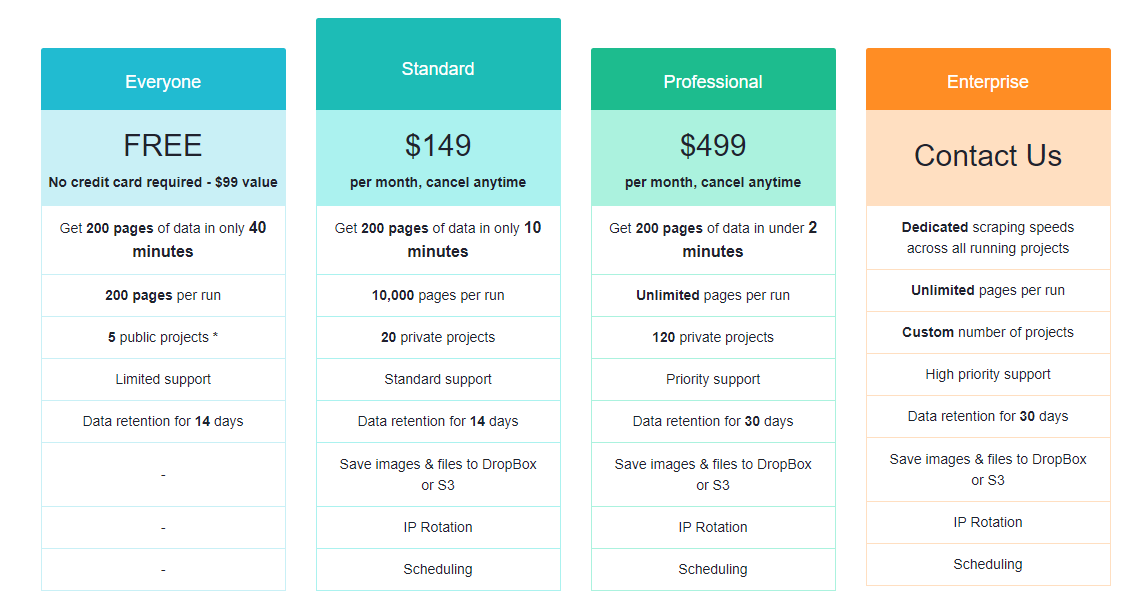Select the Everyone plan header

[x=163, y=79]
